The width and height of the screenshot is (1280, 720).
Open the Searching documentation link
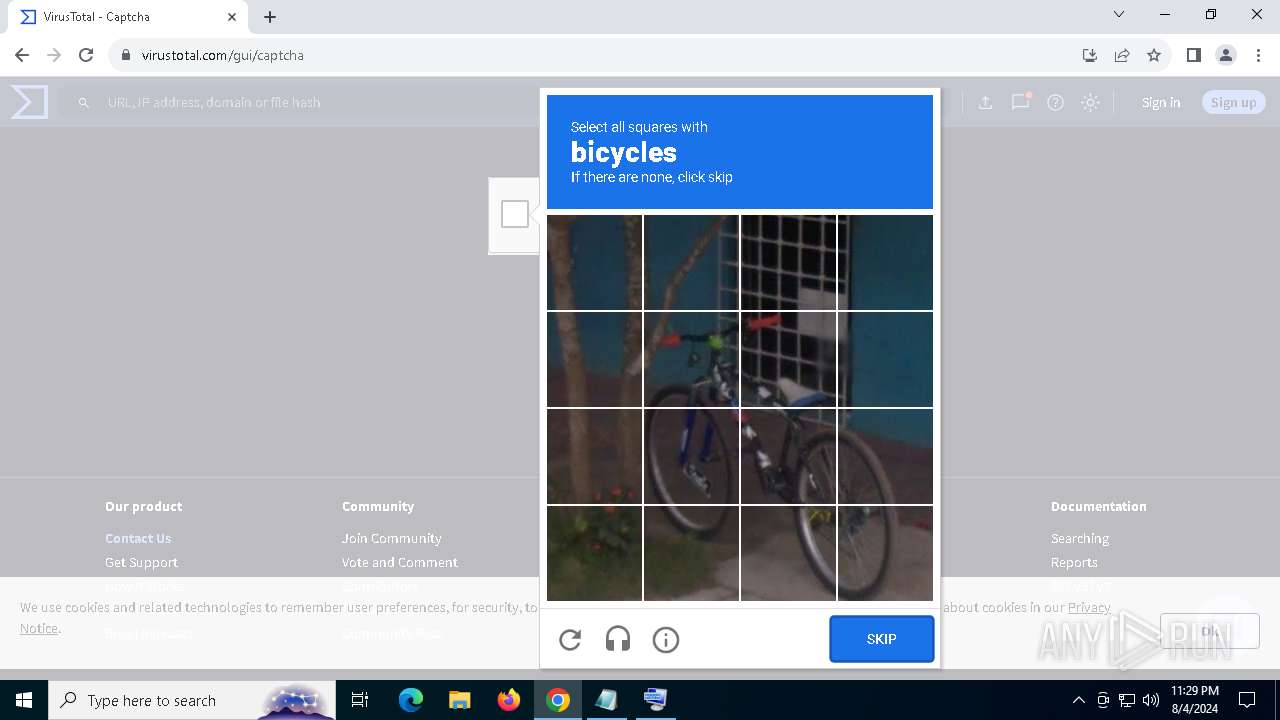tap(1080, 538)
